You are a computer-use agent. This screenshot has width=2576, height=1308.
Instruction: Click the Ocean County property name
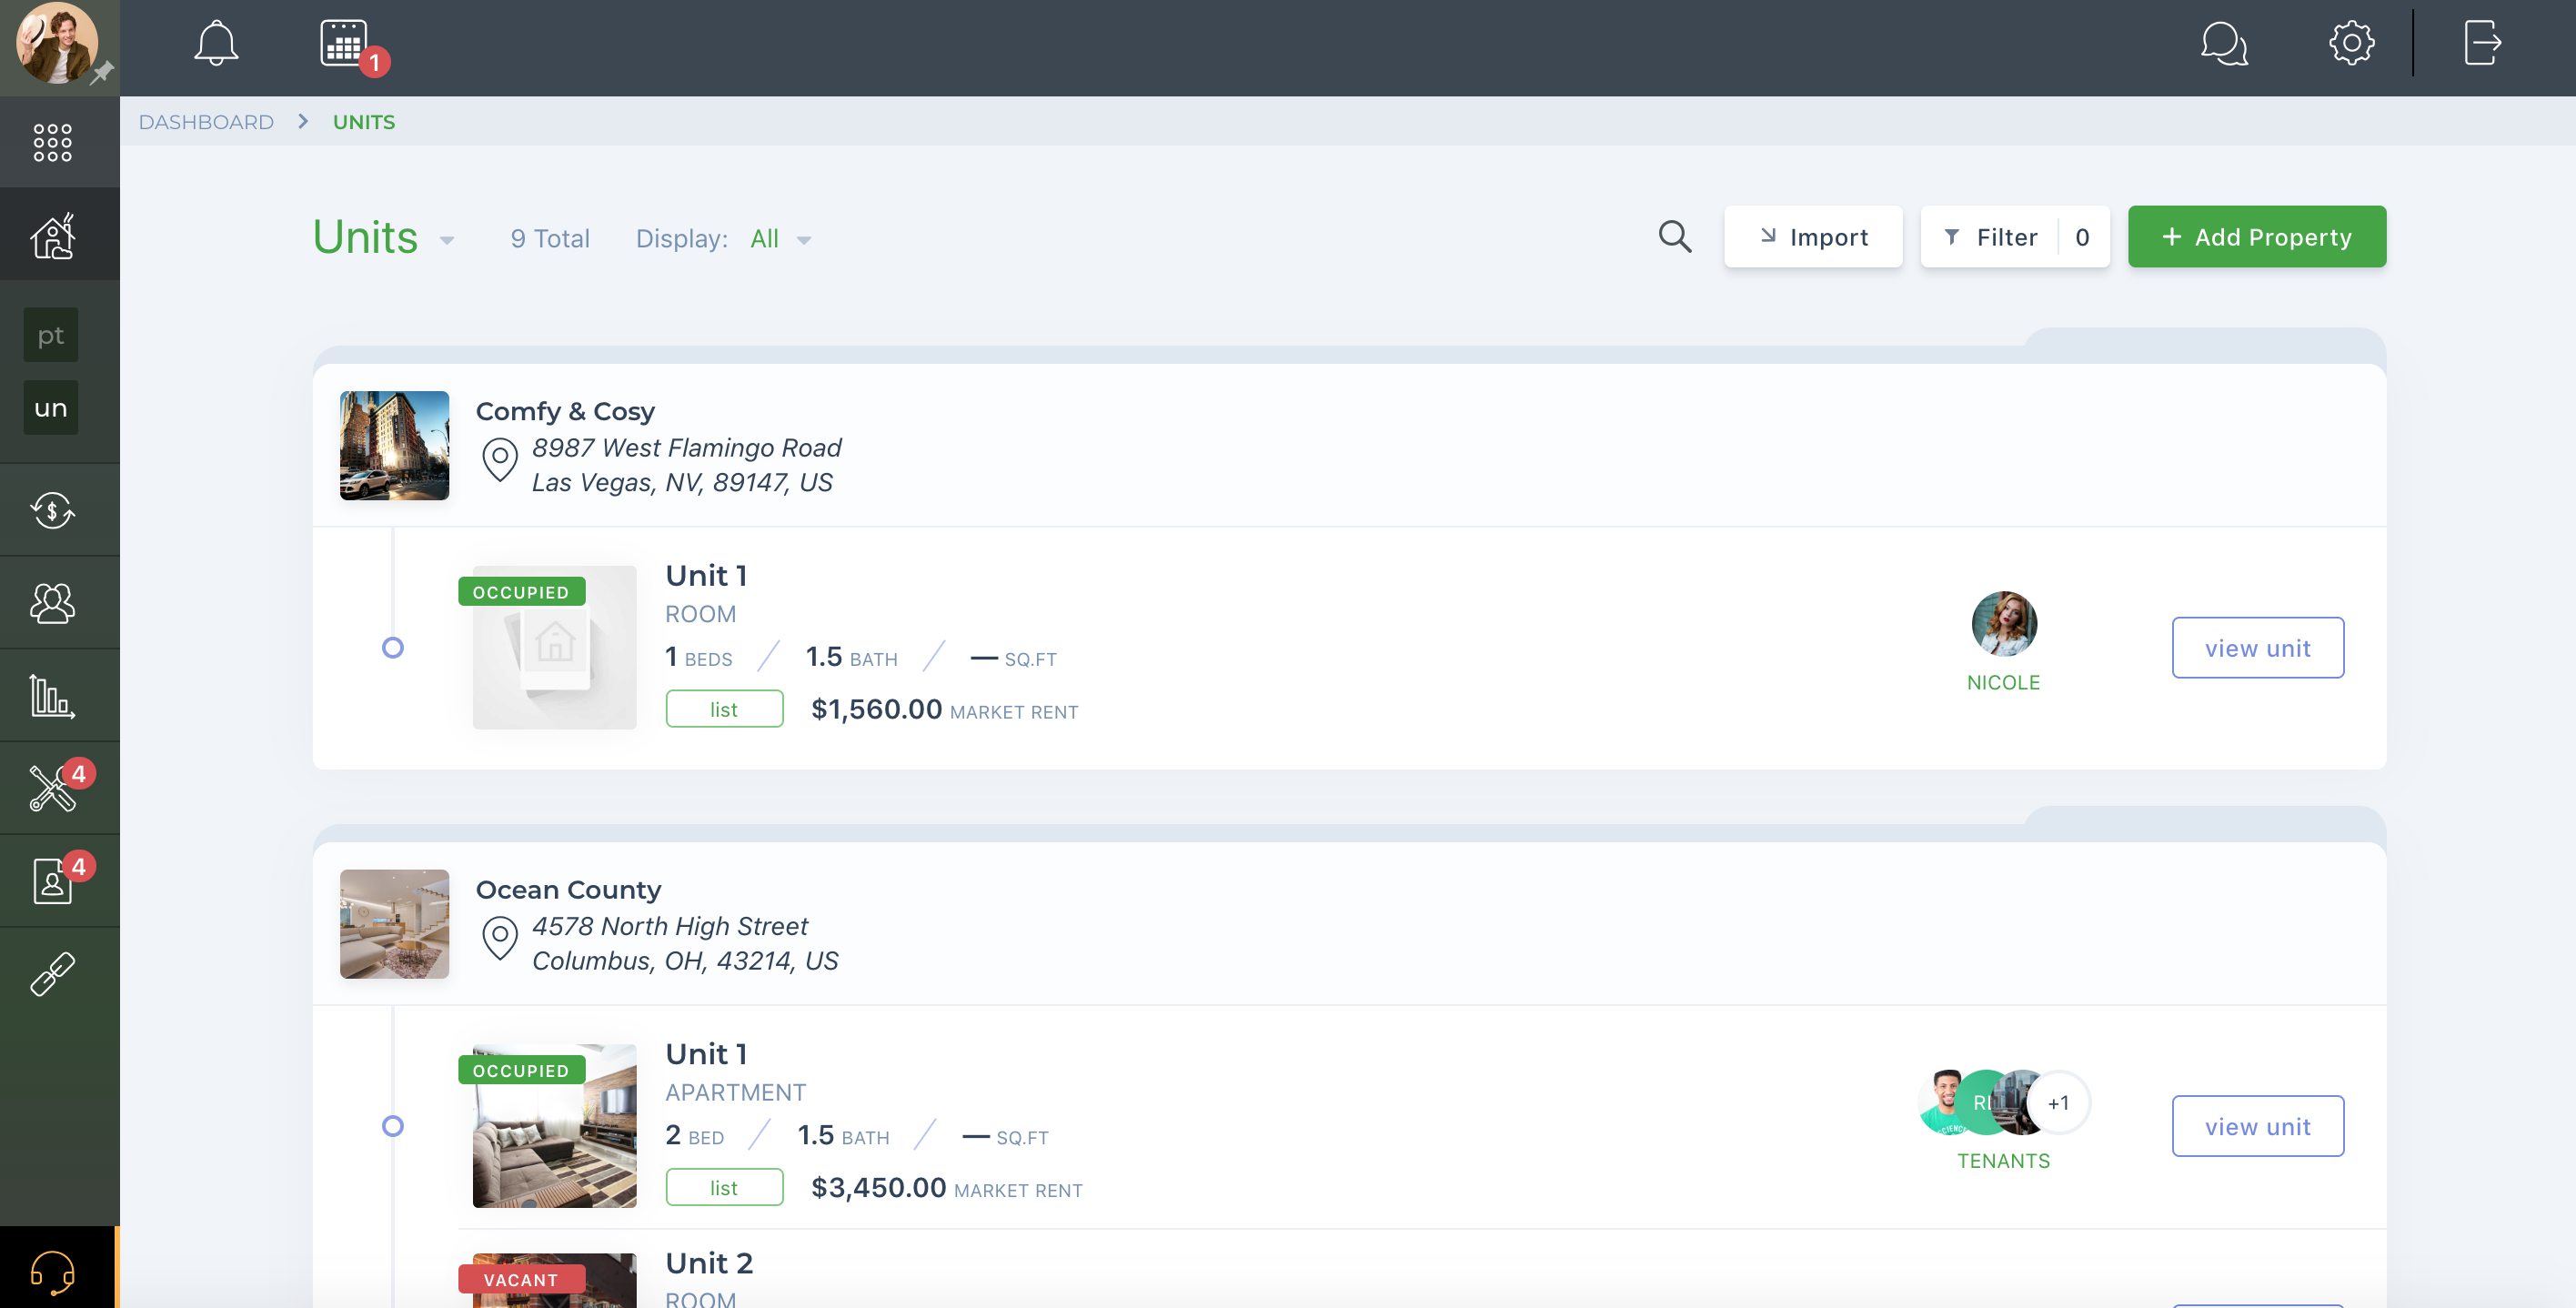pos(569,890)
